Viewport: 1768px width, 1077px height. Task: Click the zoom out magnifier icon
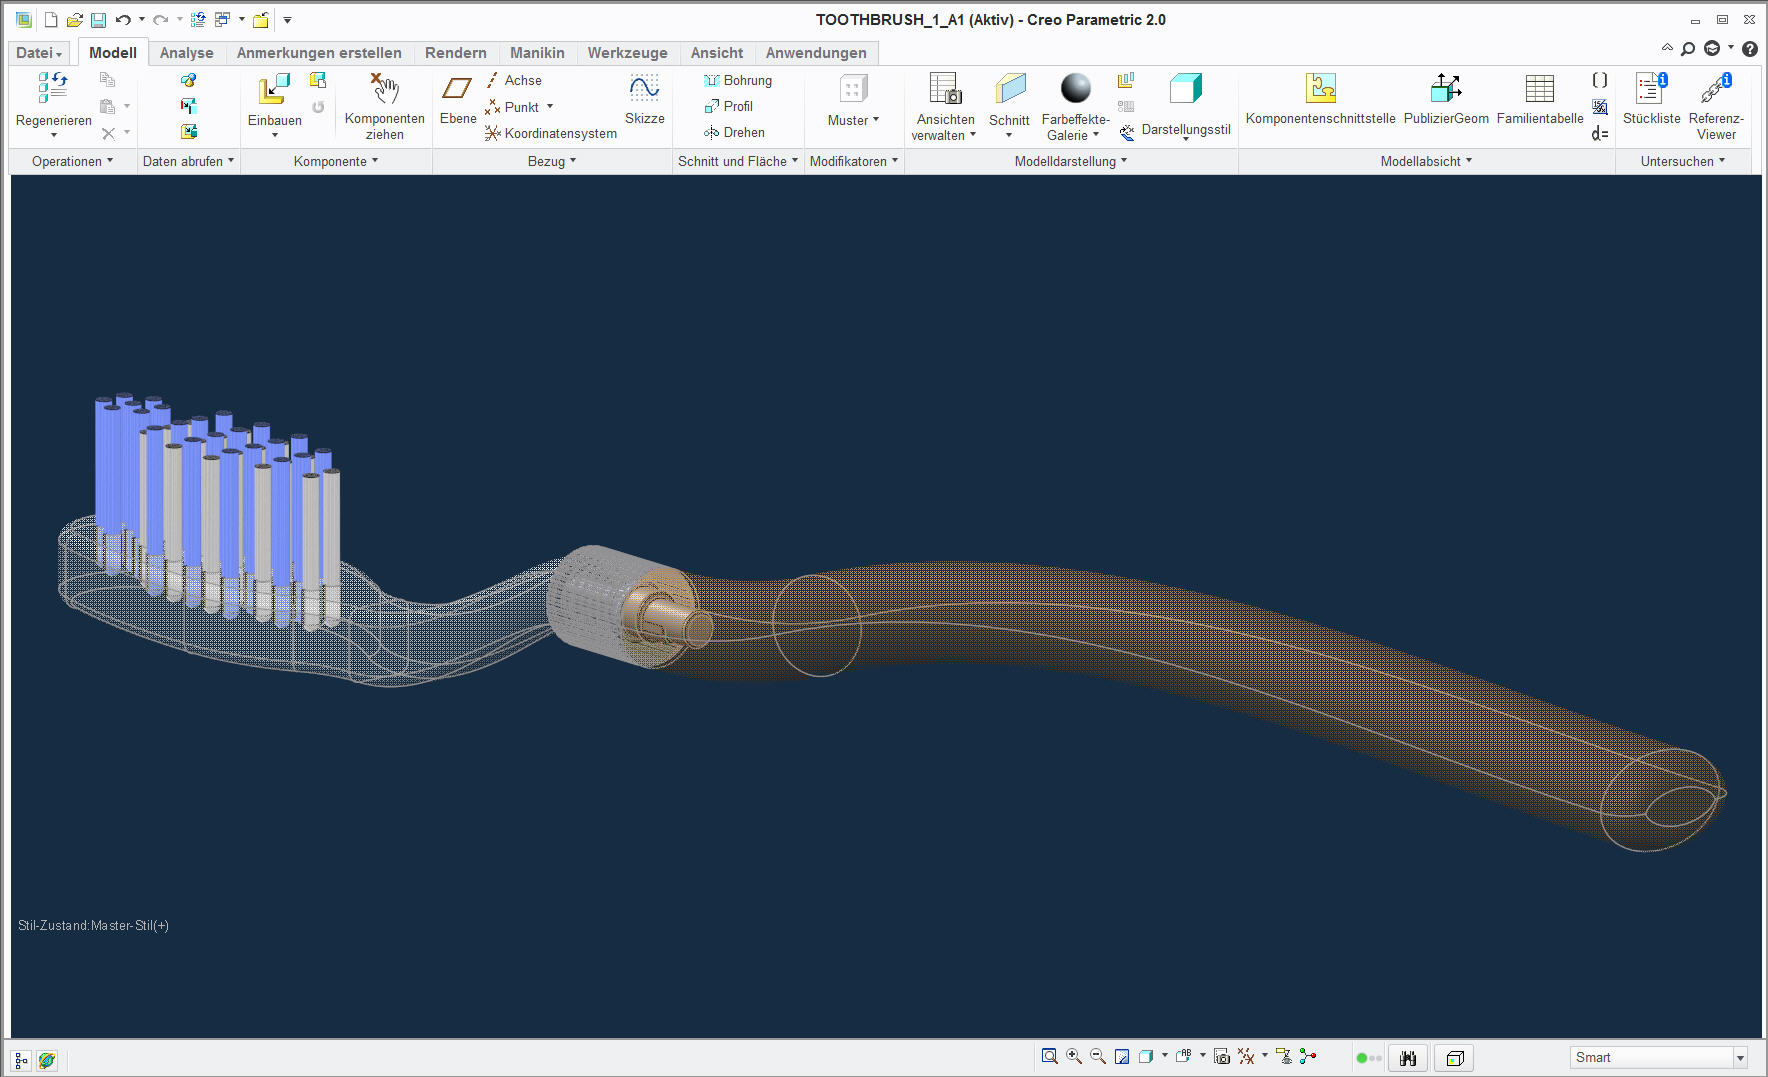[x=1098, y=1056]
